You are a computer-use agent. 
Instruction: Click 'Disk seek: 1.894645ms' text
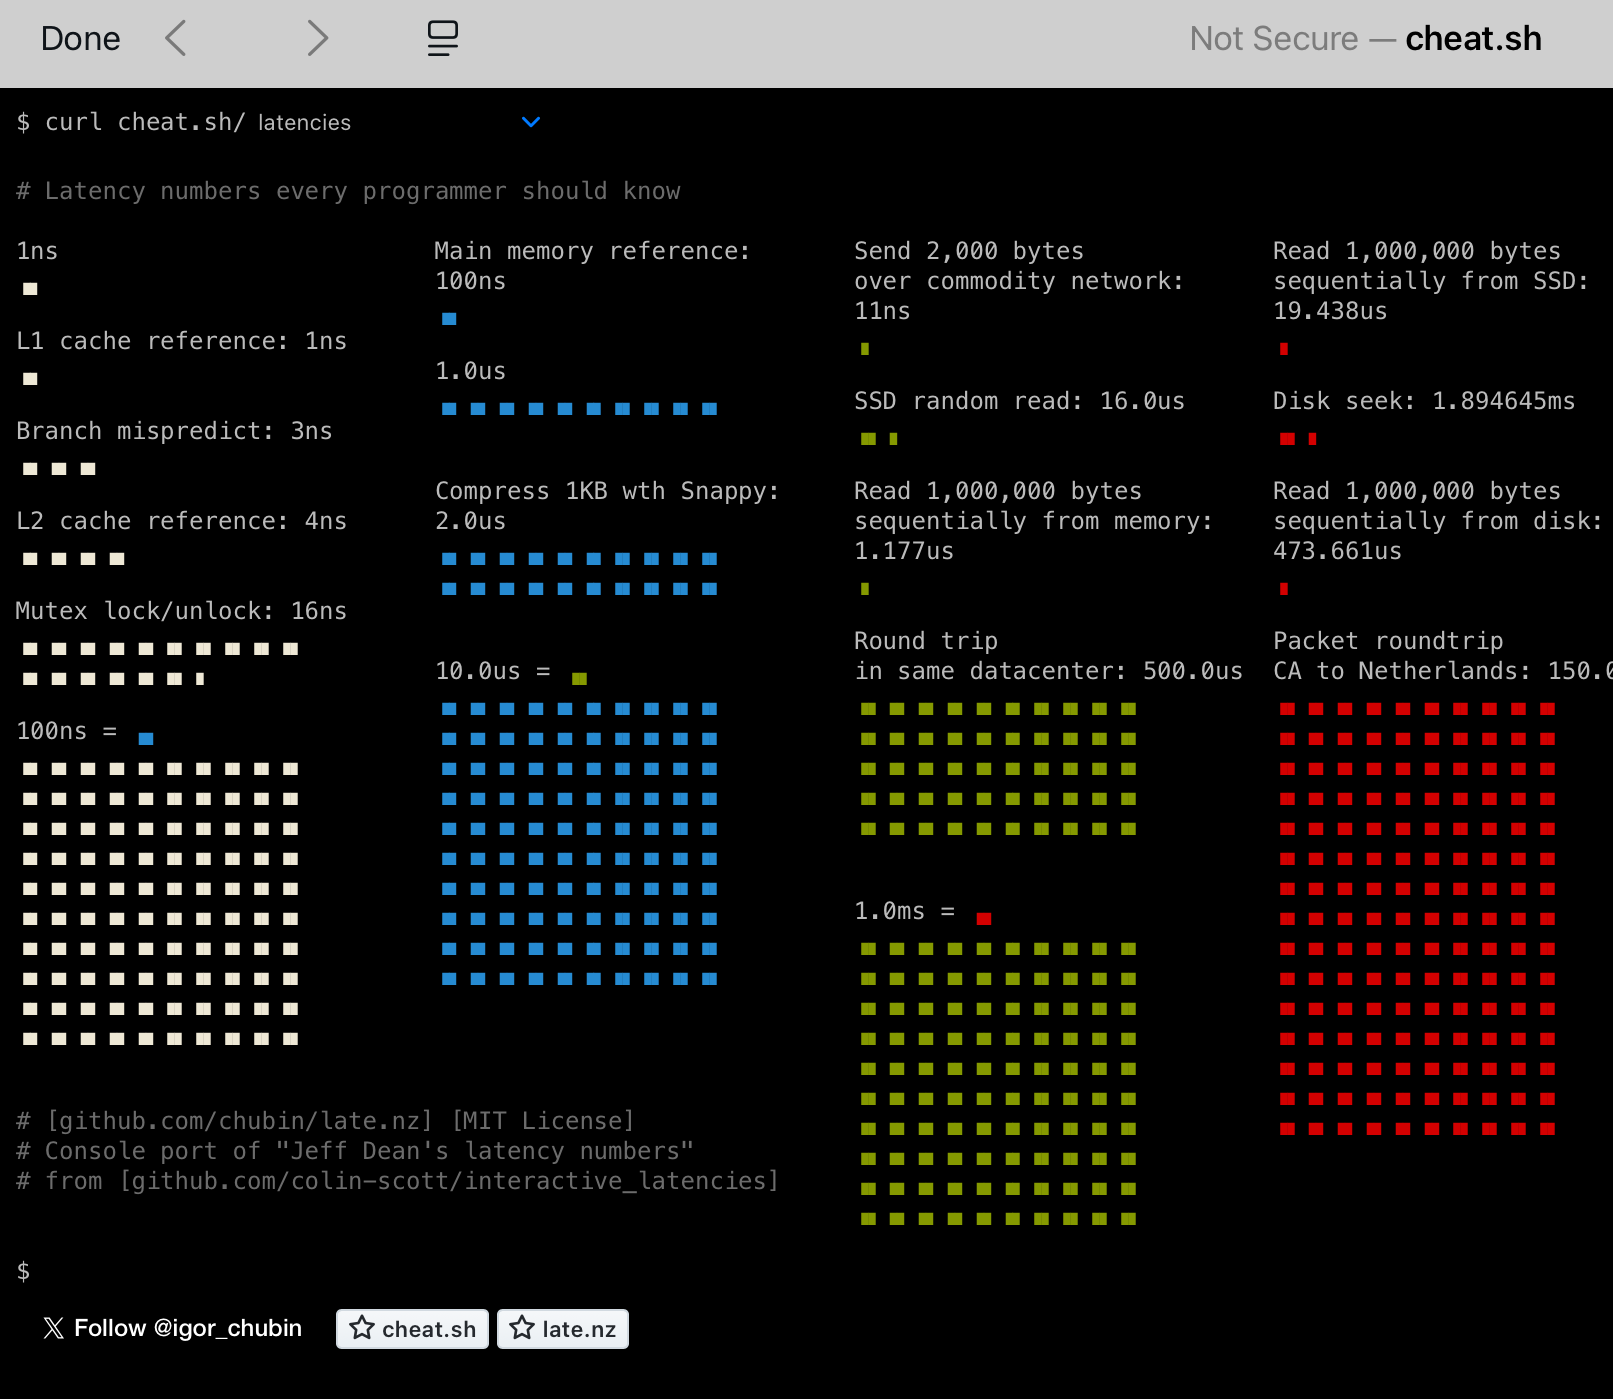click(x=1424, y=401)
